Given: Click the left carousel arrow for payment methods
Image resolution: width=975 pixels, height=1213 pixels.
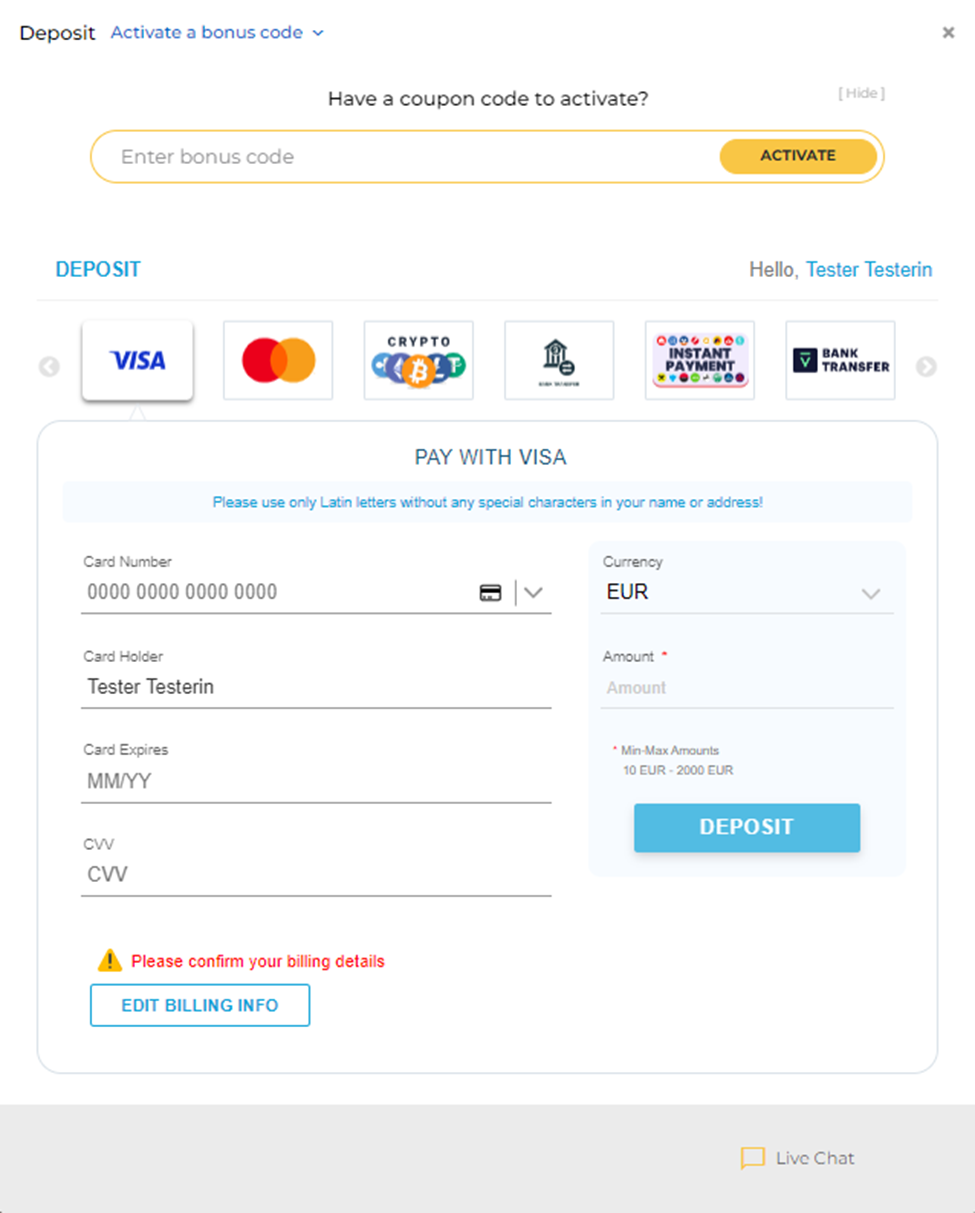Looking at the screenshot, I should 49,367.
